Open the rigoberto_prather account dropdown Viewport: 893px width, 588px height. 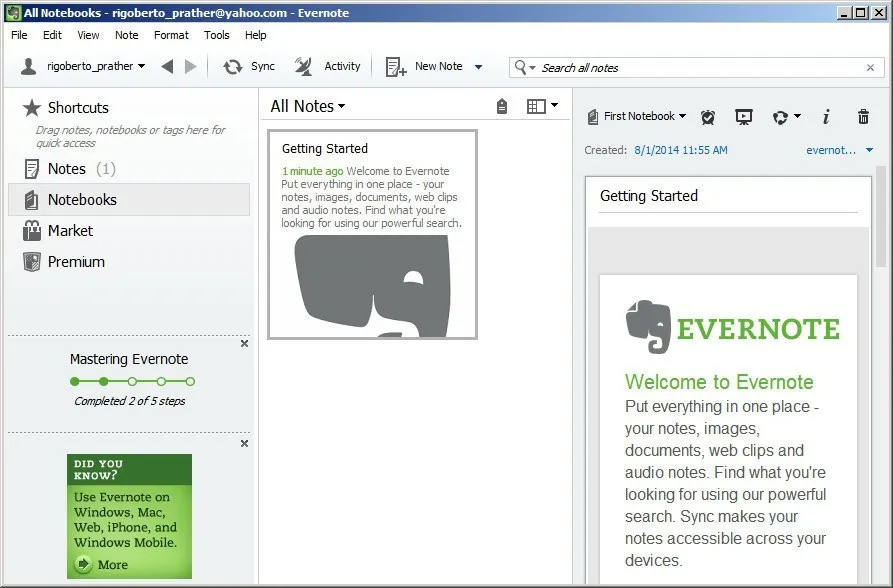coord(96,66)
